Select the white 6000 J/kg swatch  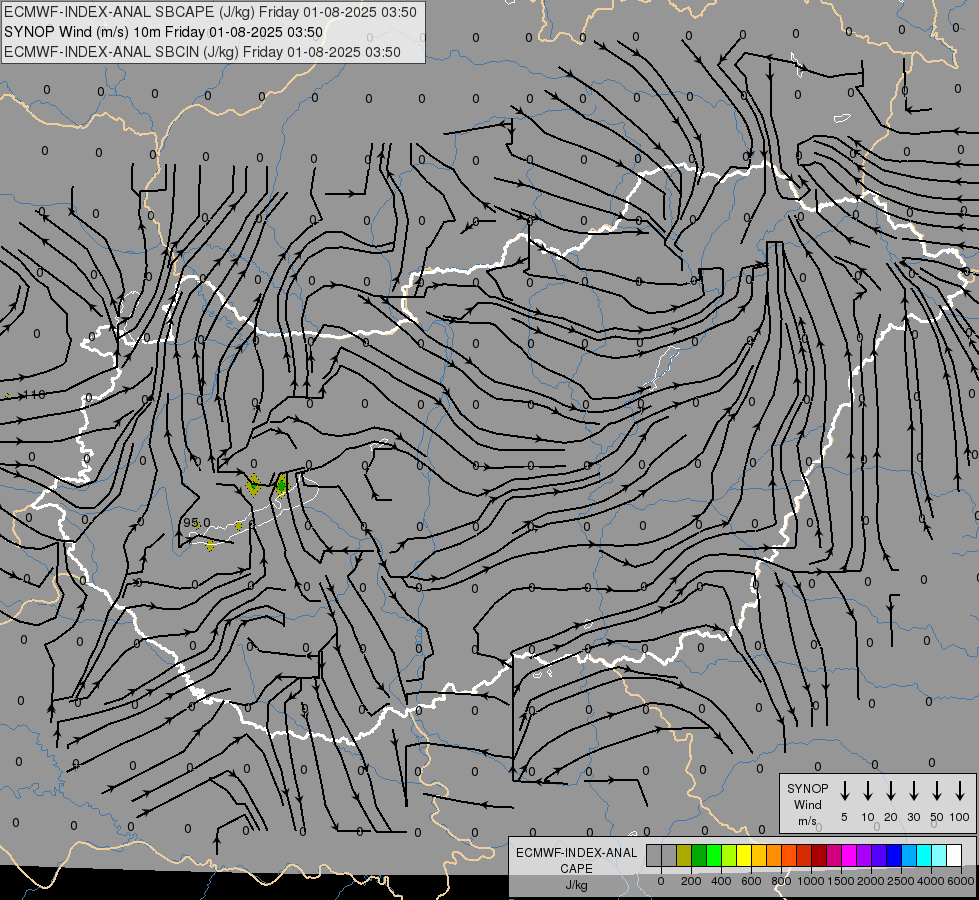tap(955, 855)
